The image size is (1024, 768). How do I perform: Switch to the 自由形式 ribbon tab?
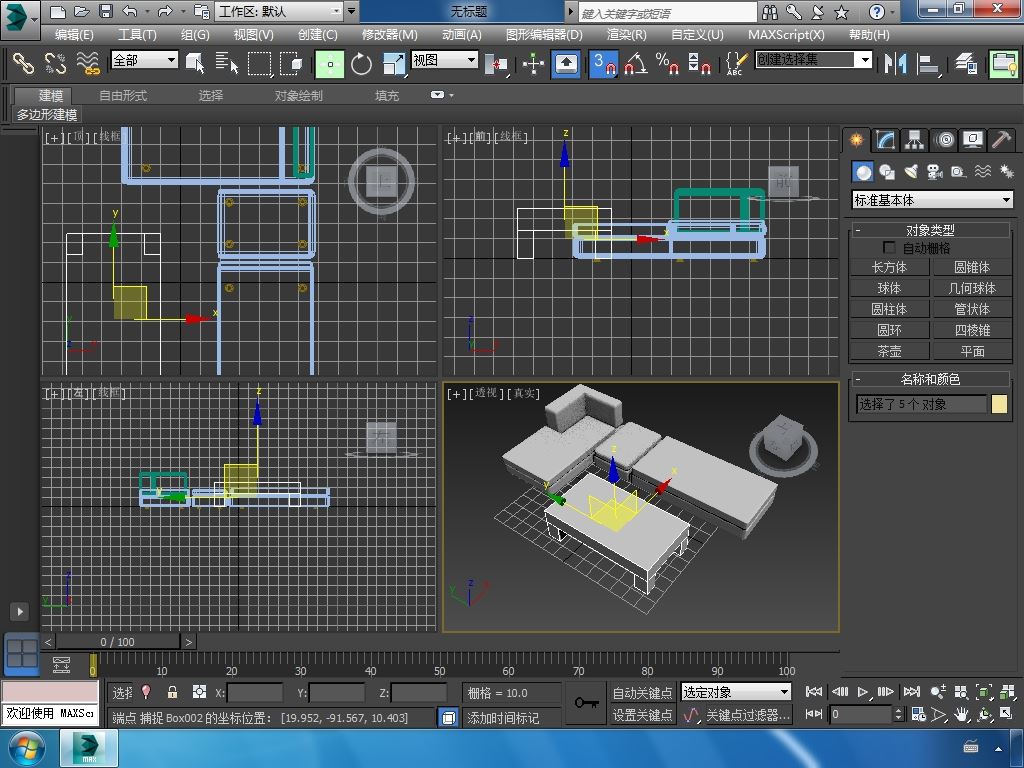[123, 95]
